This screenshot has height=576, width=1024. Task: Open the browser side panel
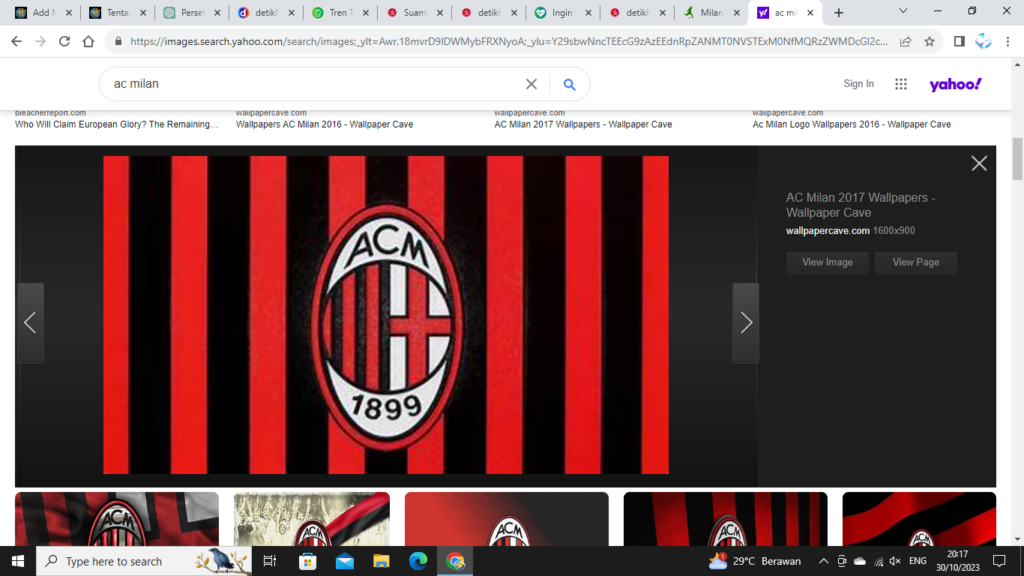pyautogui.click(x=959, y=41)
